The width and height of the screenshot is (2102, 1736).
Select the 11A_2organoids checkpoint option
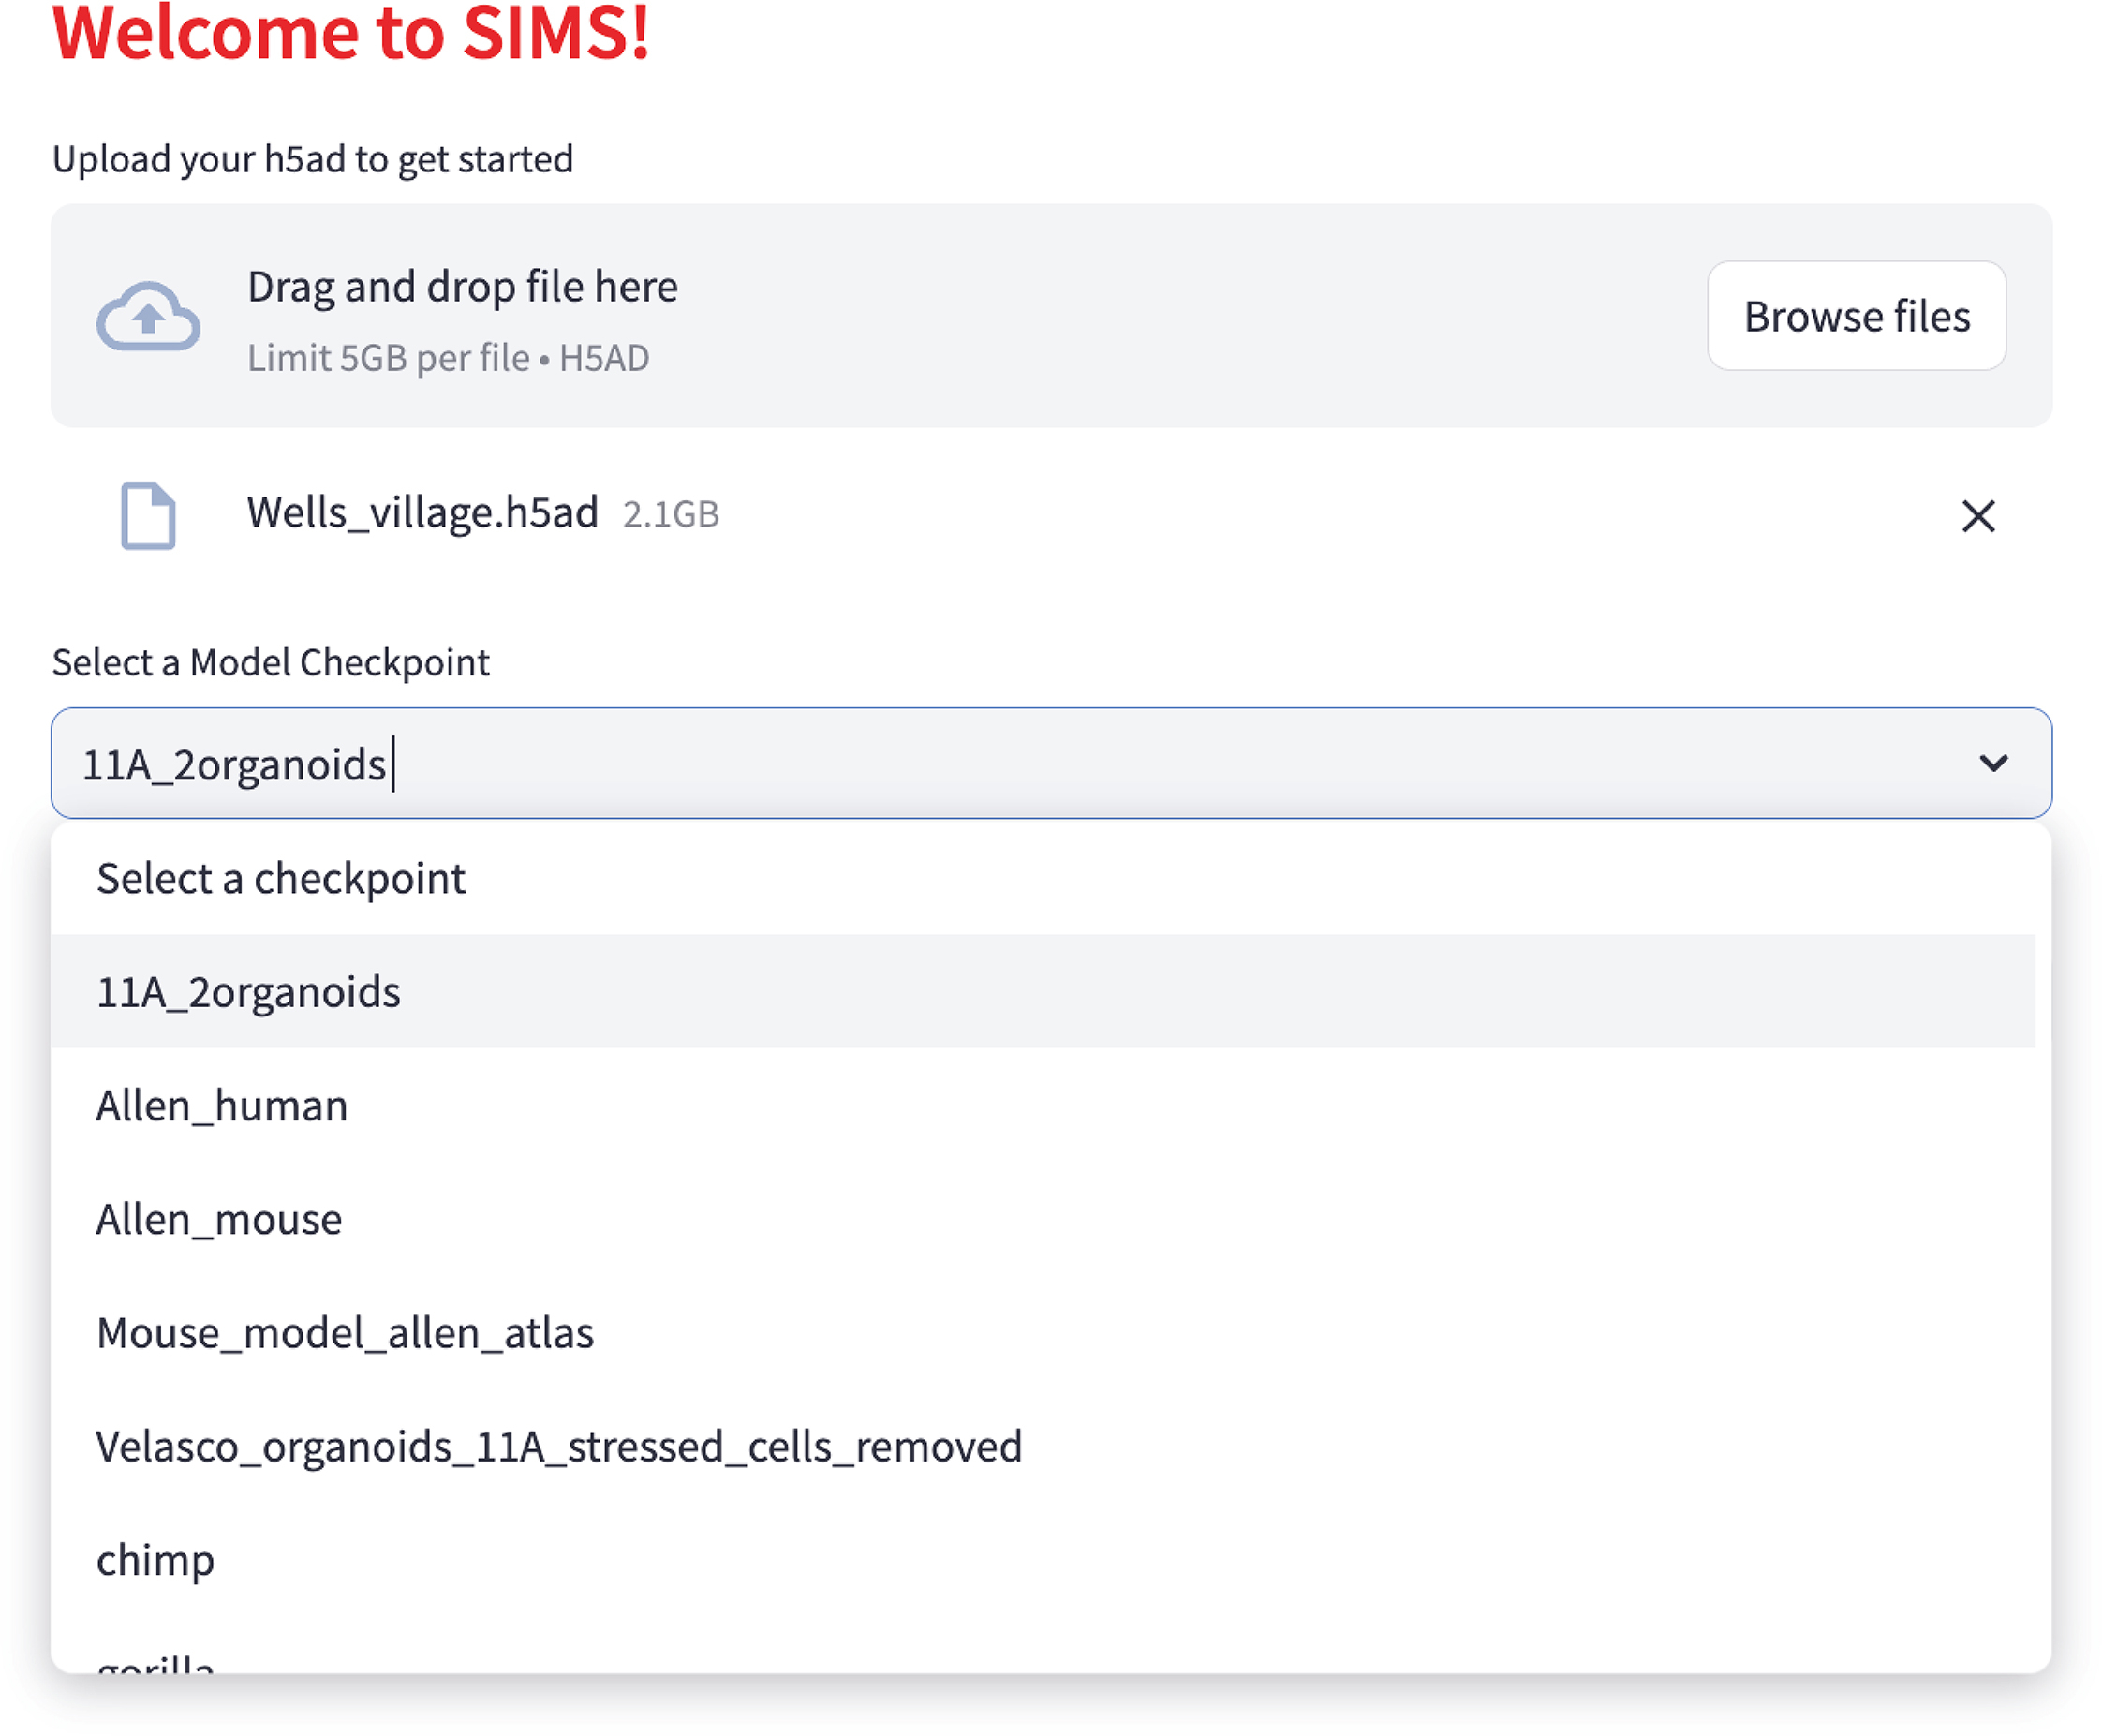click(x=248, y=992)
